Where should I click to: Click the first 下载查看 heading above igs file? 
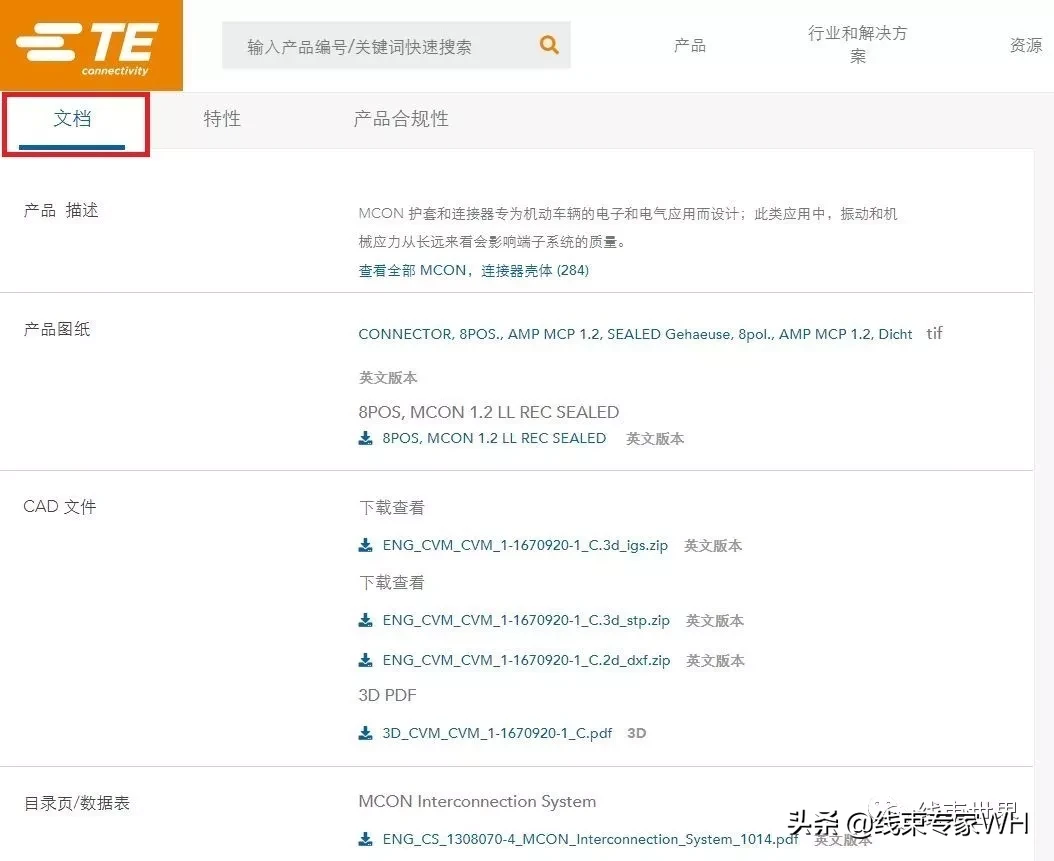[x=391, y=507]
